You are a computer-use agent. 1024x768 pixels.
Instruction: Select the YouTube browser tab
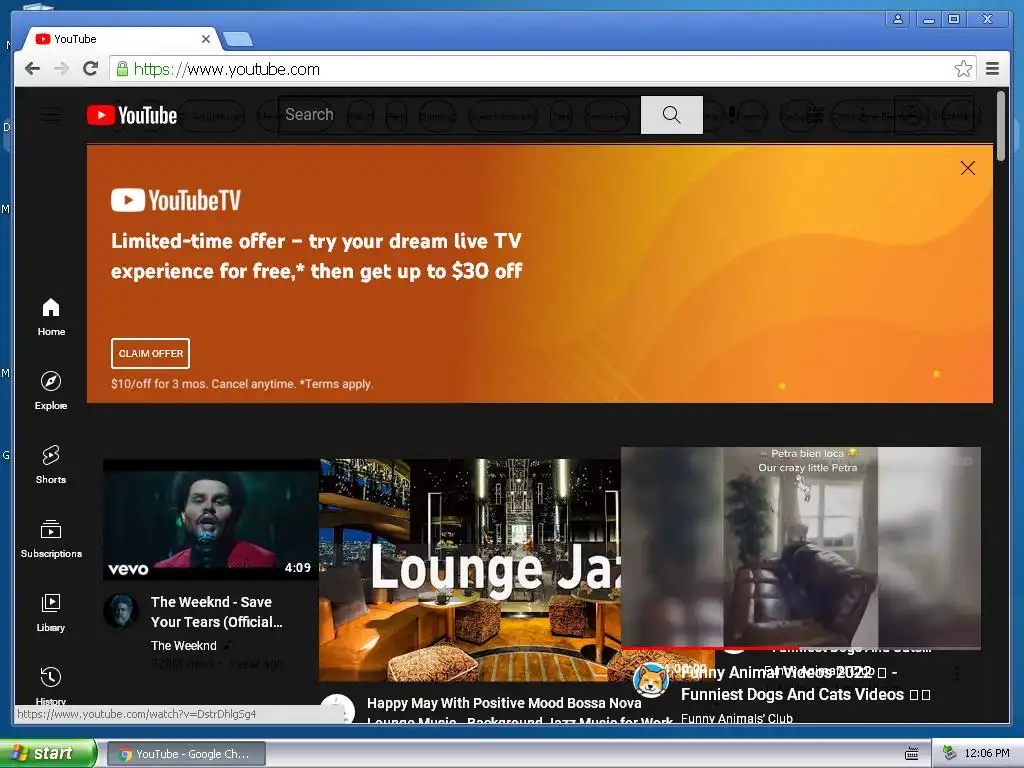pyautogui.click(x=121, y=39)
